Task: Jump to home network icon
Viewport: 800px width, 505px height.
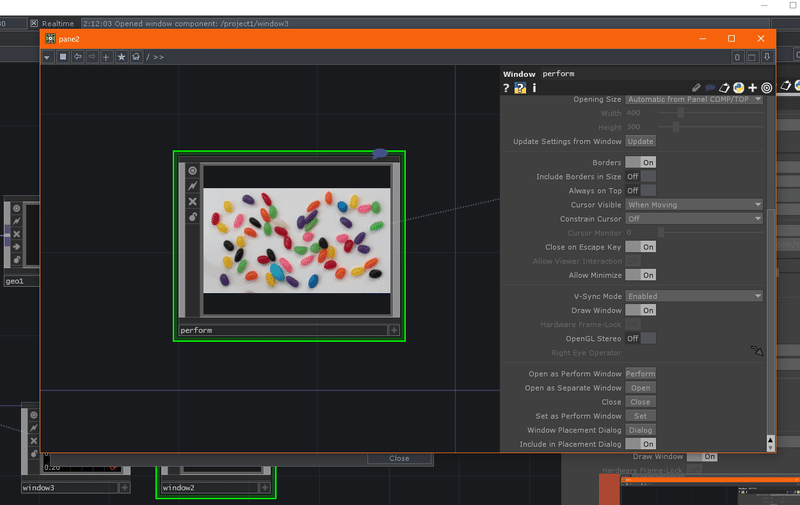Action: click(x=136, y=57)
